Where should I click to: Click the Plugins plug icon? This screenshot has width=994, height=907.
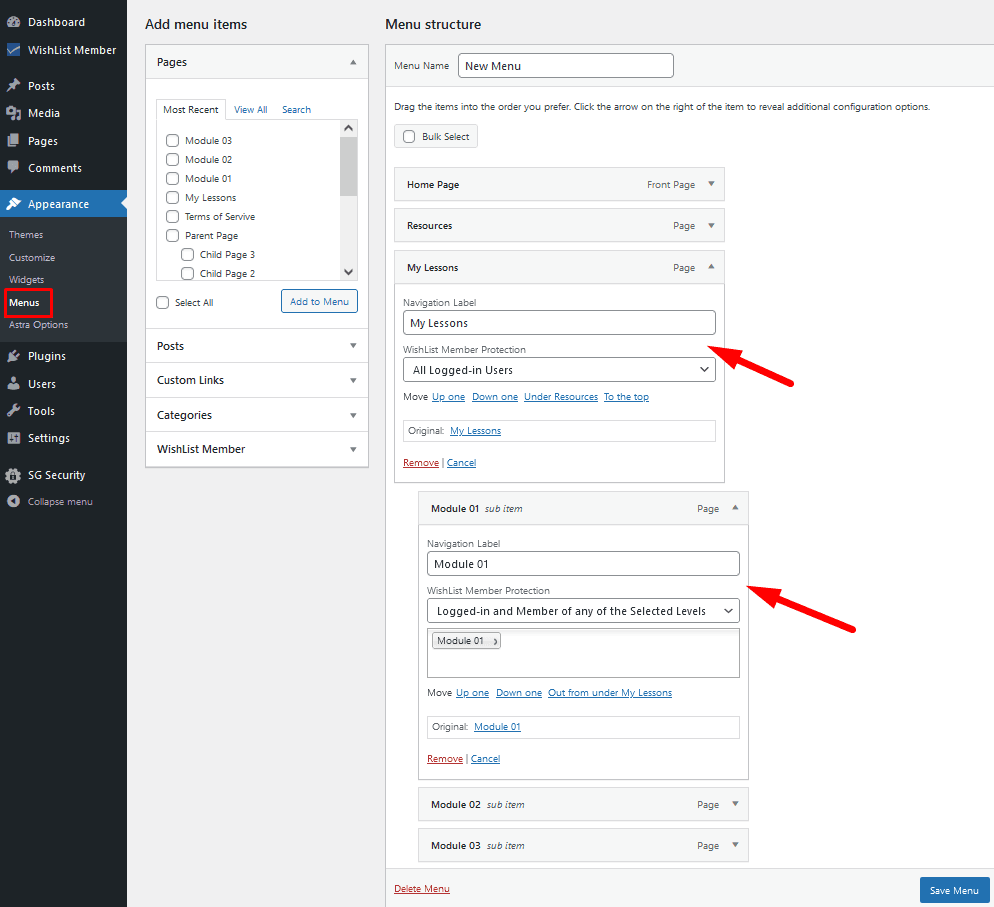click(13, 356)
